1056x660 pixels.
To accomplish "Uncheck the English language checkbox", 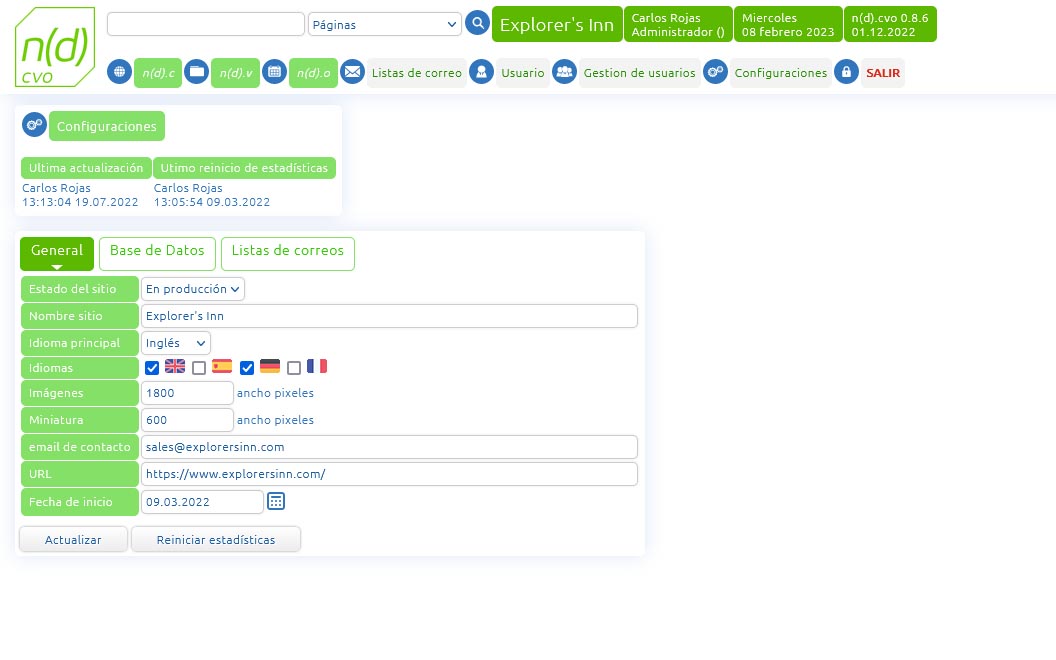I will 152,368.
